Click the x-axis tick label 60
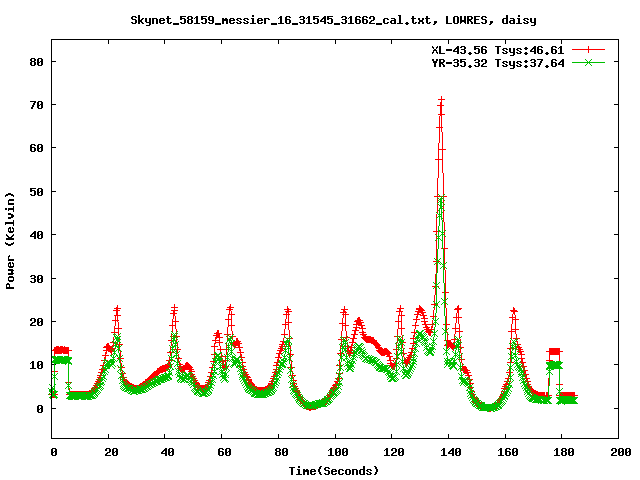The width and height of the screenshot is (640, 480). [224, 452]
